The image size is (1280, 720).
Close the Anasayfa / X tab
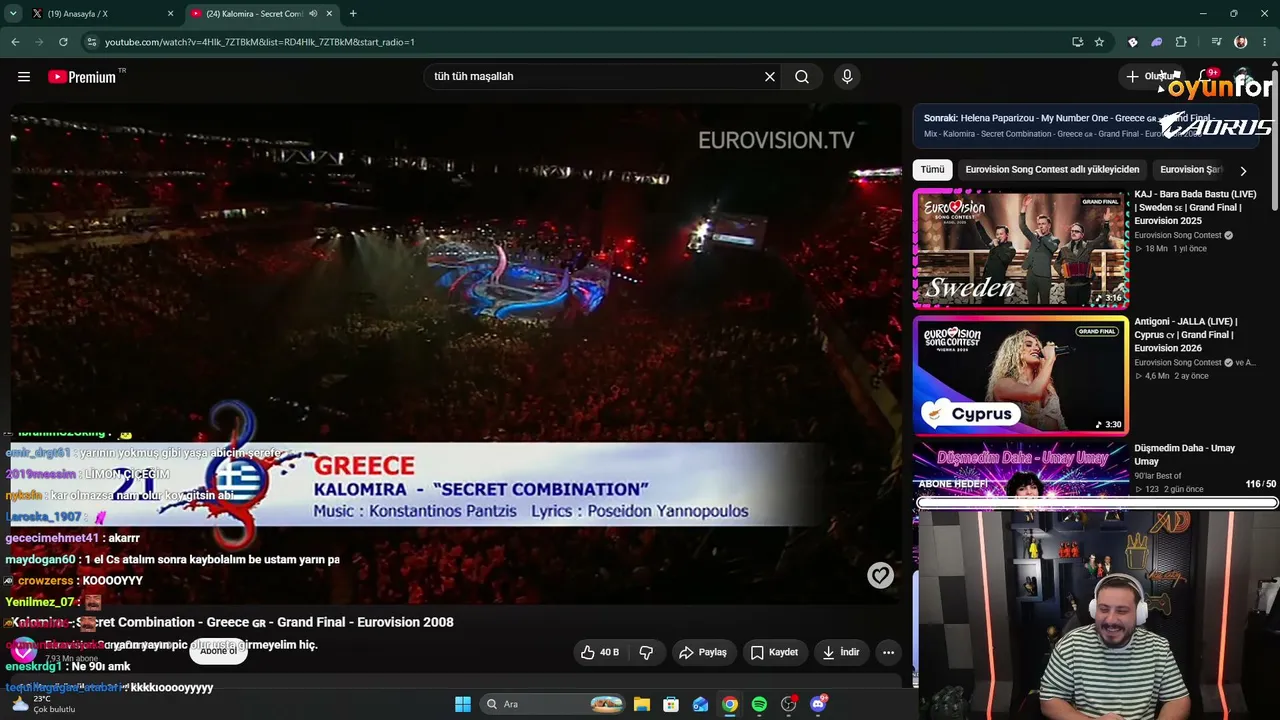(x=170, y=14)
